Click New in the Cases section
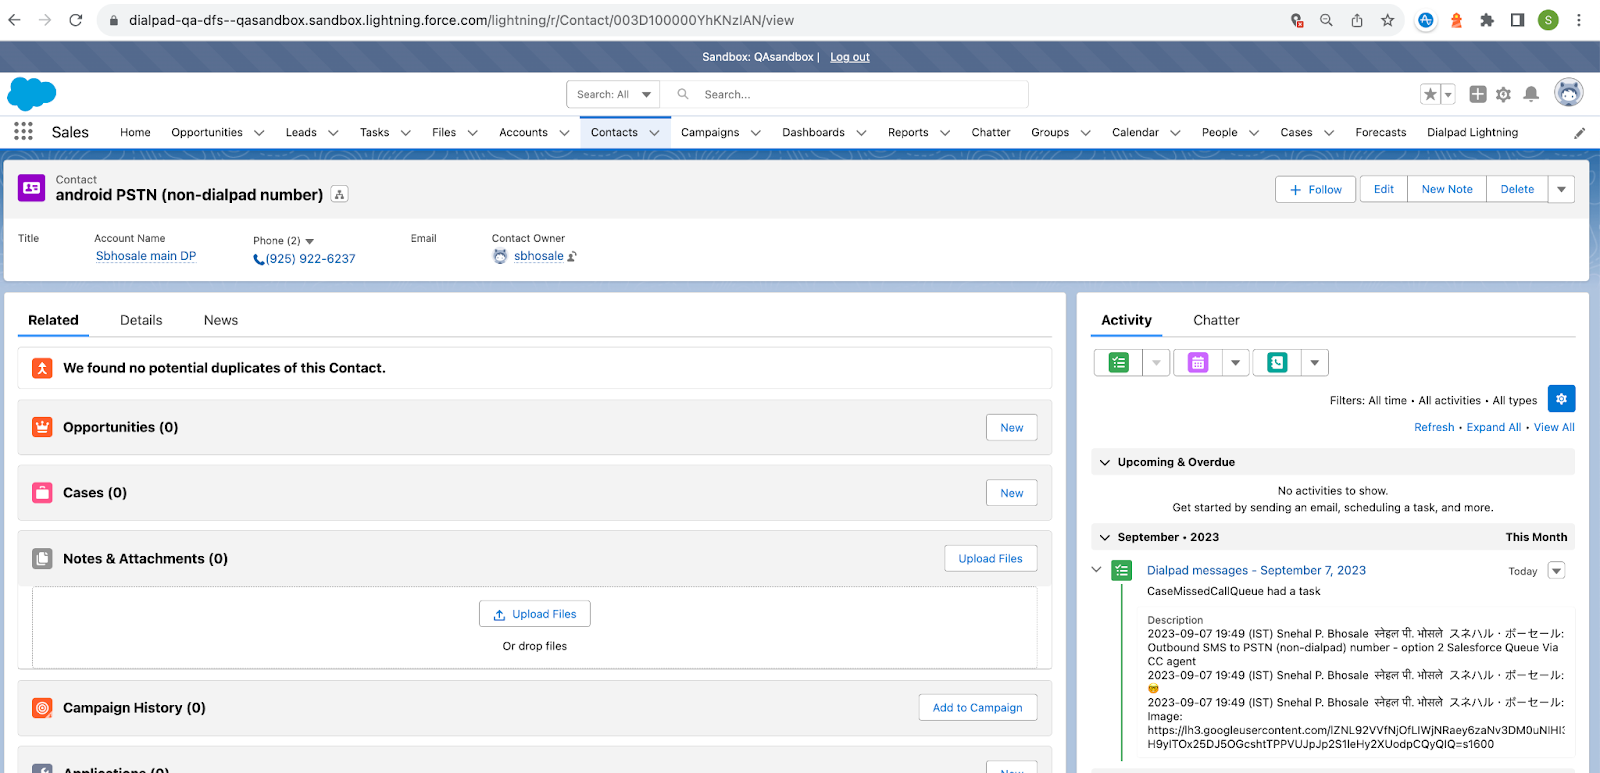 tap(1012, 493)
